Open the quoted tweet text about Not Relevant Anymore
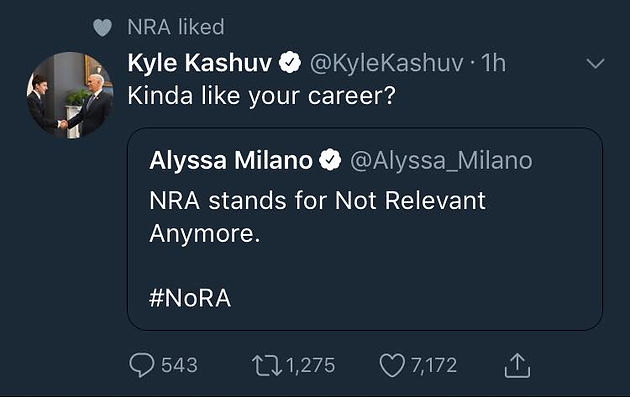 [317, 217]
